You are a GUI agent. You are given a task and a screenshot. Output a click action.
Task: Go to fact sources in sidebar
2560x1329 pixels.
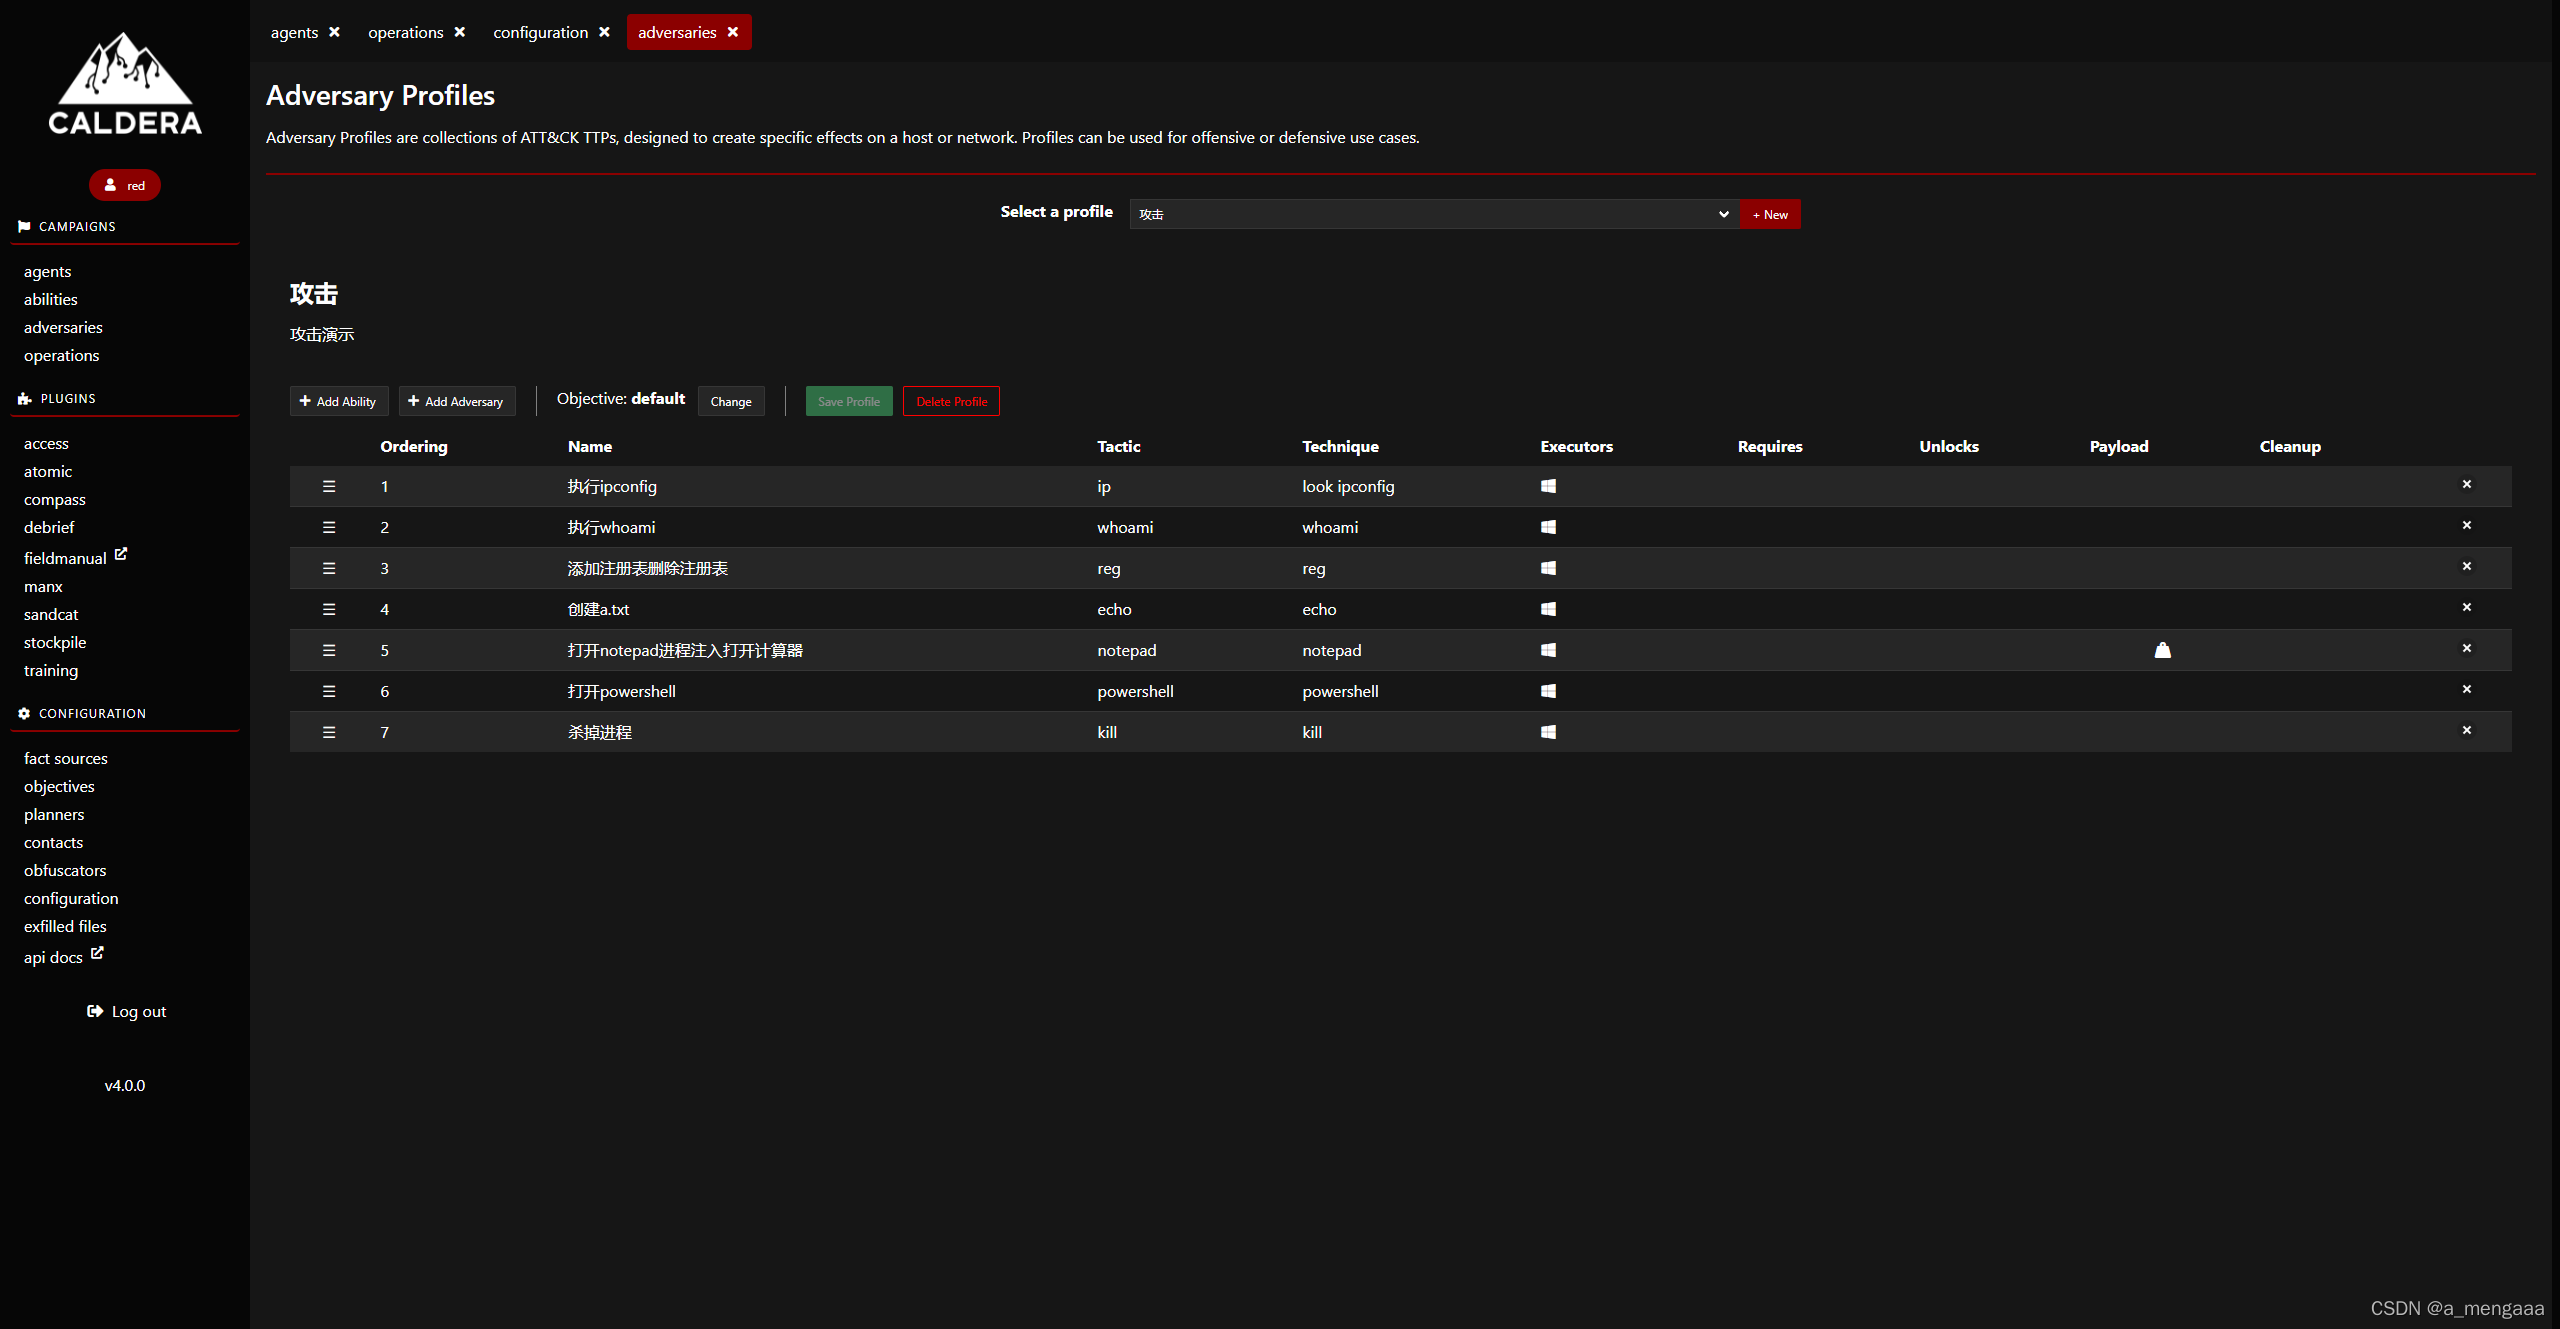click(x=66, y=758)
